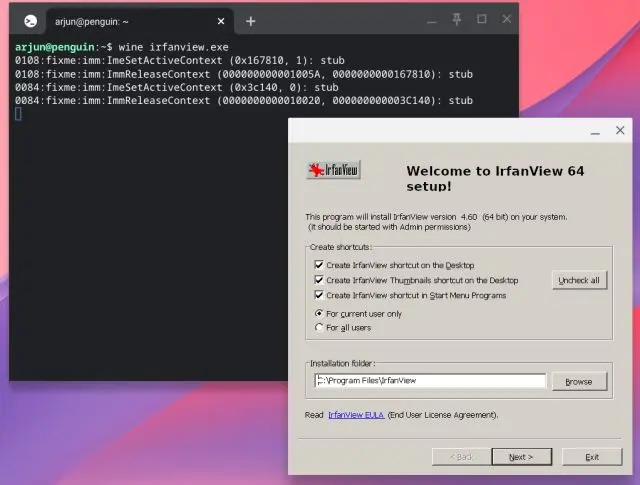Toggle shortcut in Start Menu Programs checkbox
The image size is (640, 485).
[x=319, y=295]
